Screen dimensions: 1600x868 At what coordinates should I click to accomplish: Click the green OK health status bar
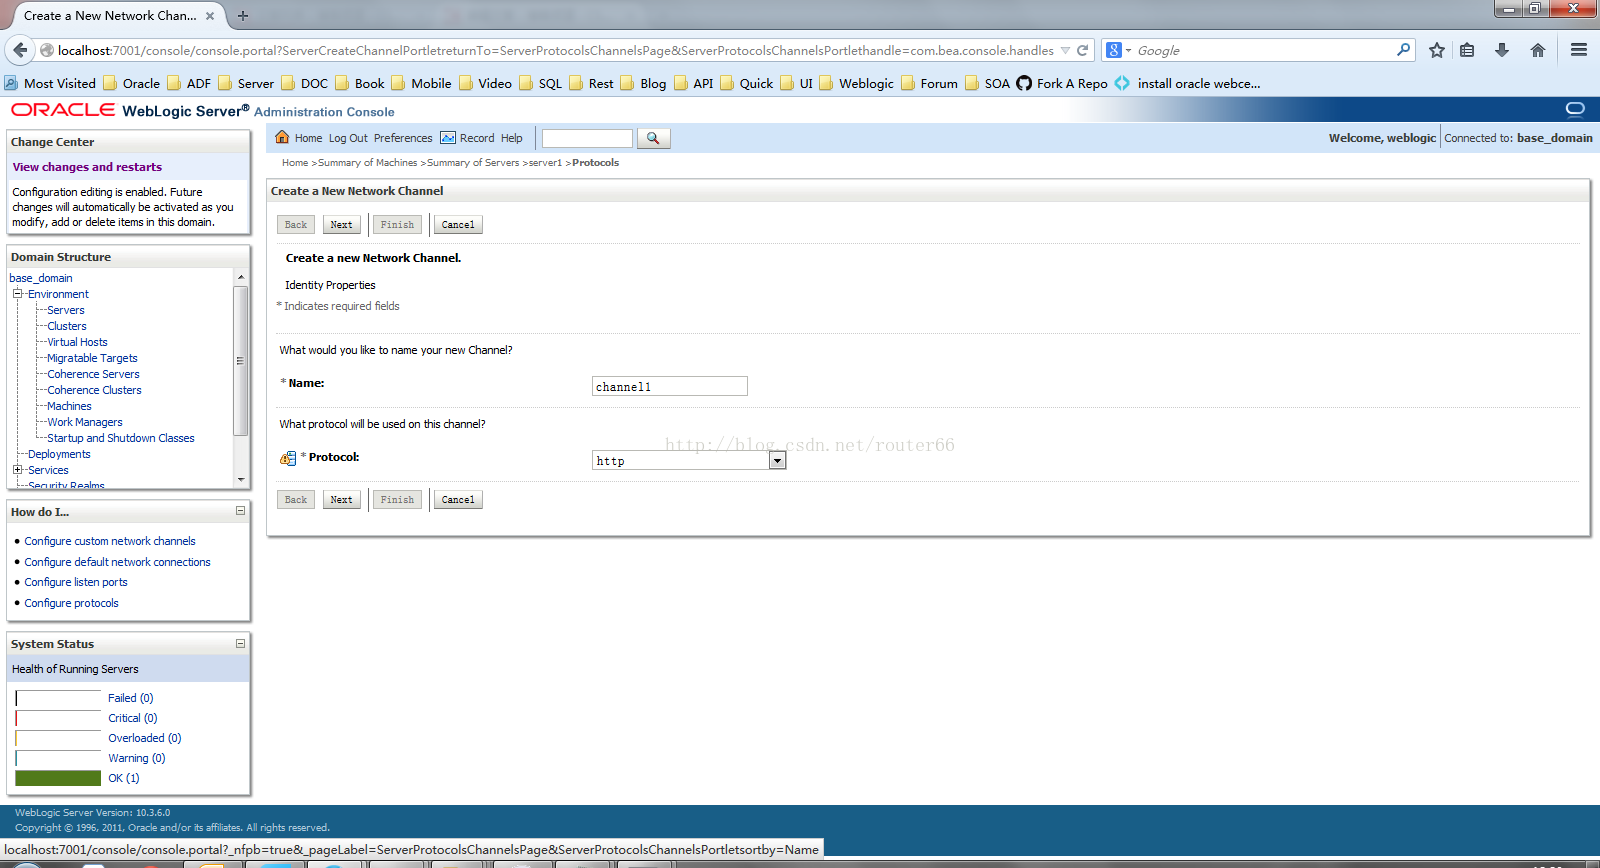coord(58,778)
